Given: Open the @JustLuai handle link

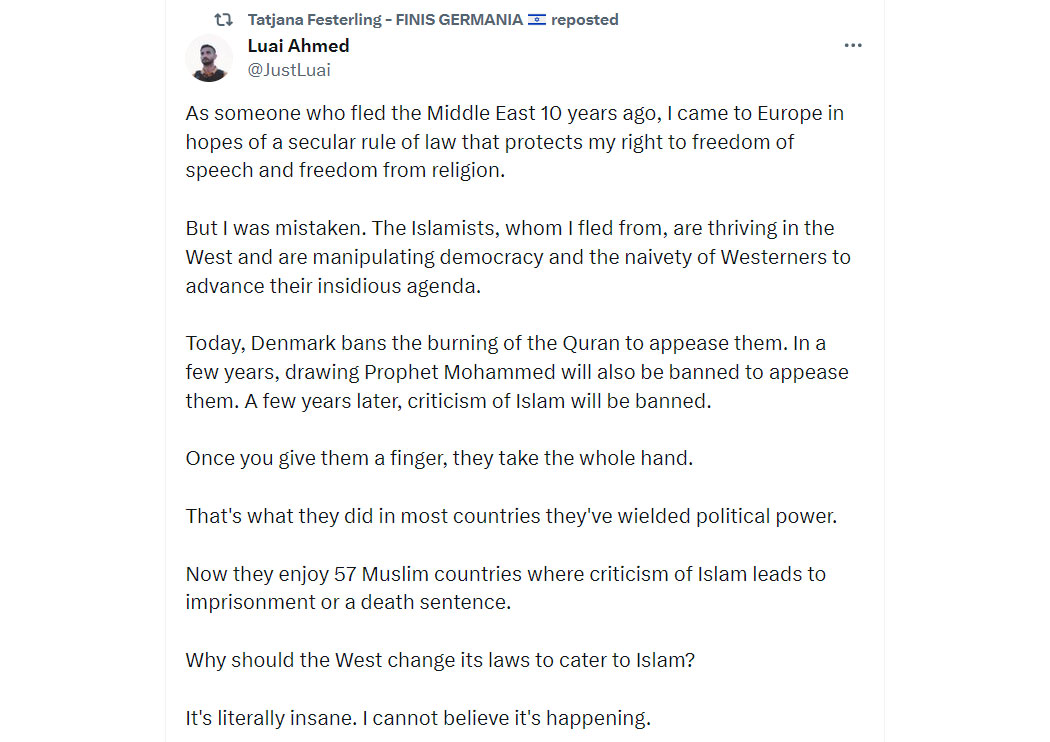Looking at the screenshot, I should pyautogui.click(x=289, y=70).
